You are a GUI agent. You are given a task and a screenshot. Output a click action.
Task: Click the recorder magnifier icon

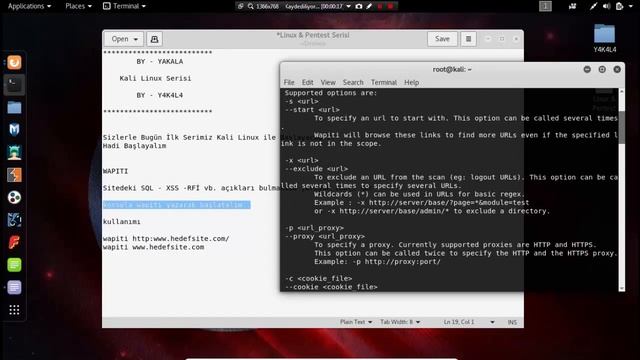(x=251, y=6)
